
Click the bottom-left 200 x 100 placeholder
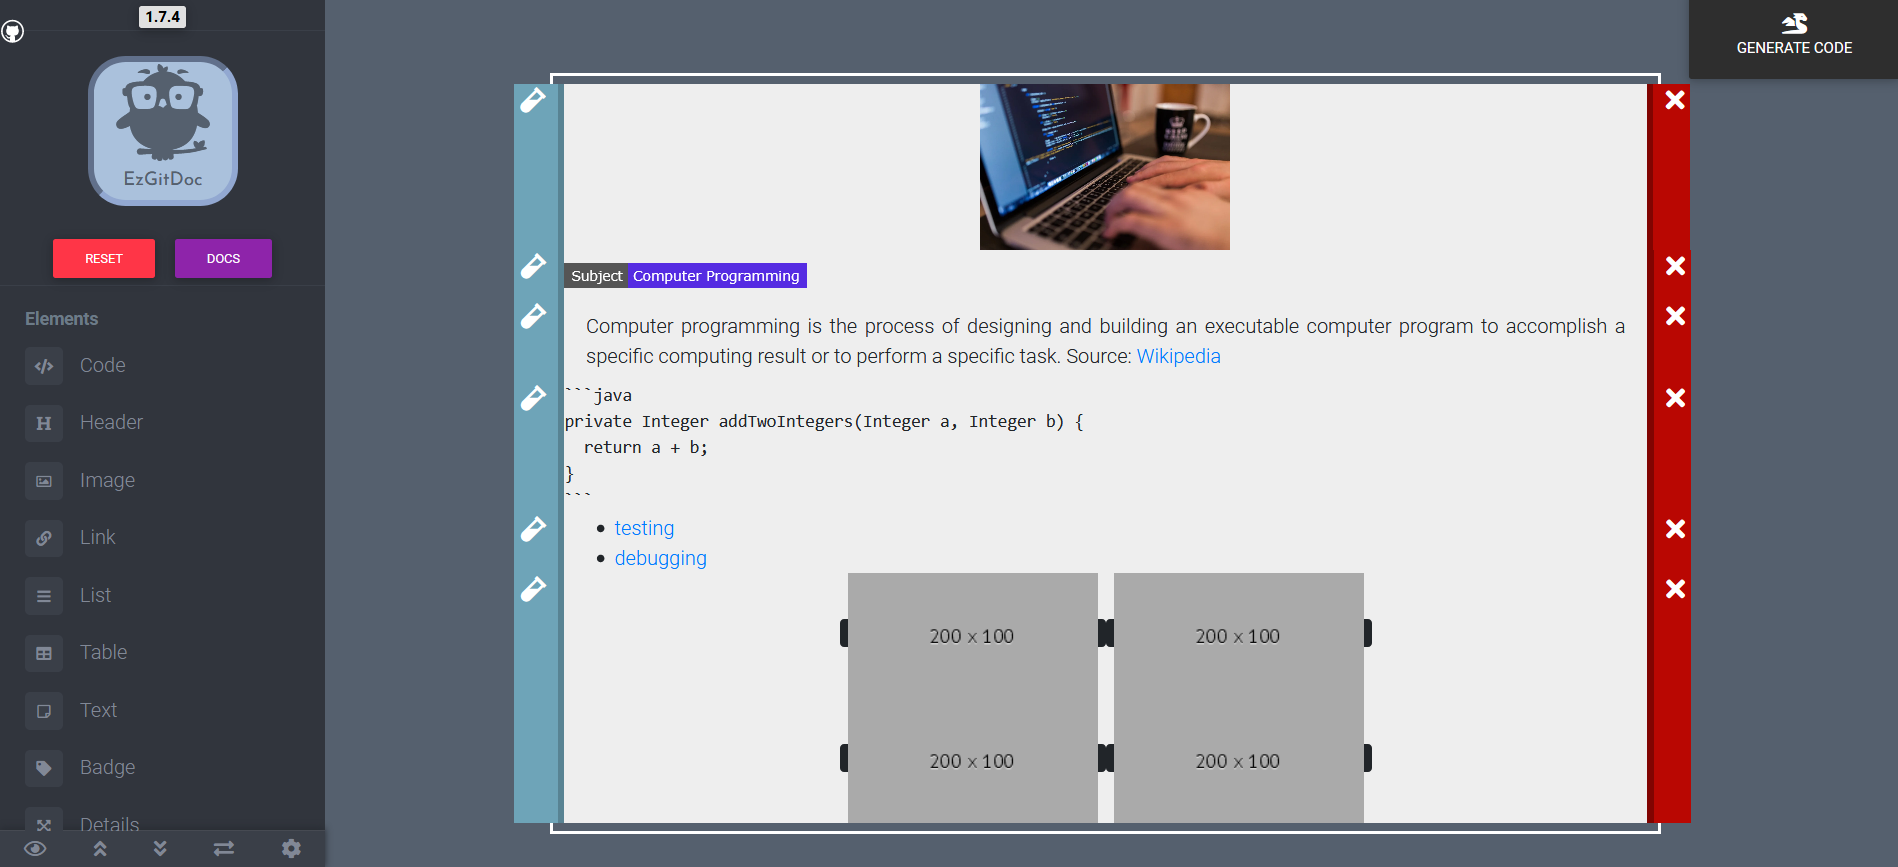click(972, 761)
